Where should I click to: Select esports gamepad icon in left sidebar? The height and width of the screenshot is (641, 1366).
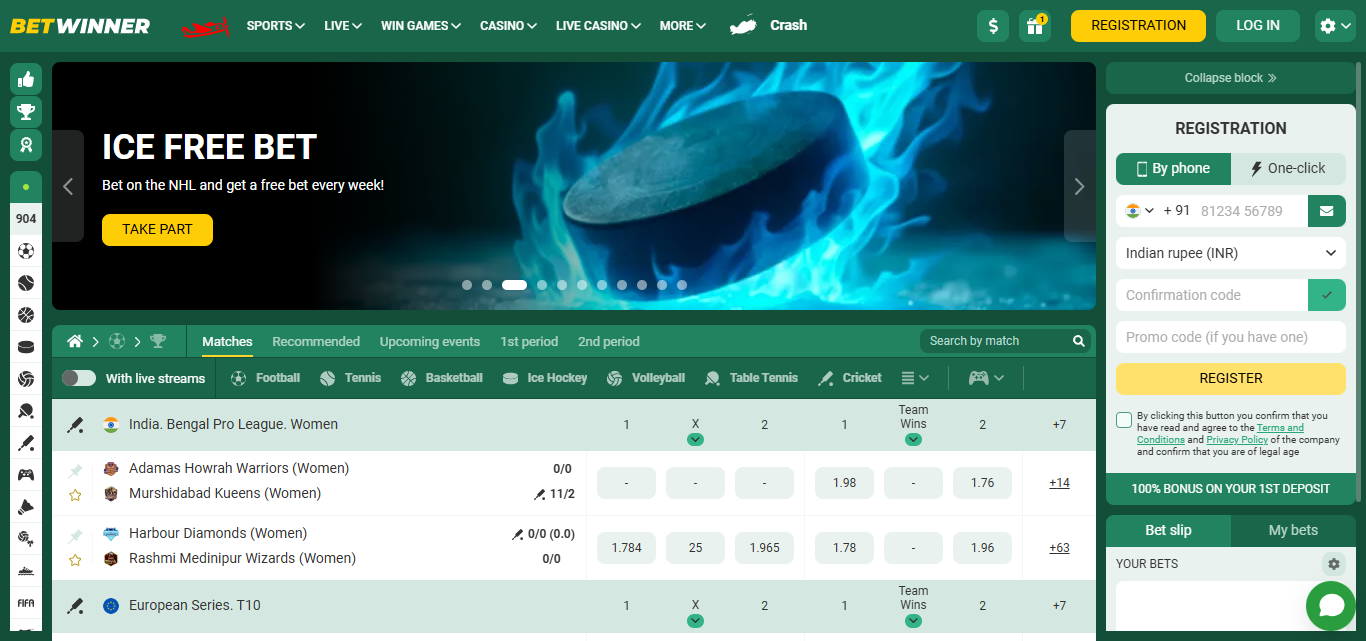[26, 474]
